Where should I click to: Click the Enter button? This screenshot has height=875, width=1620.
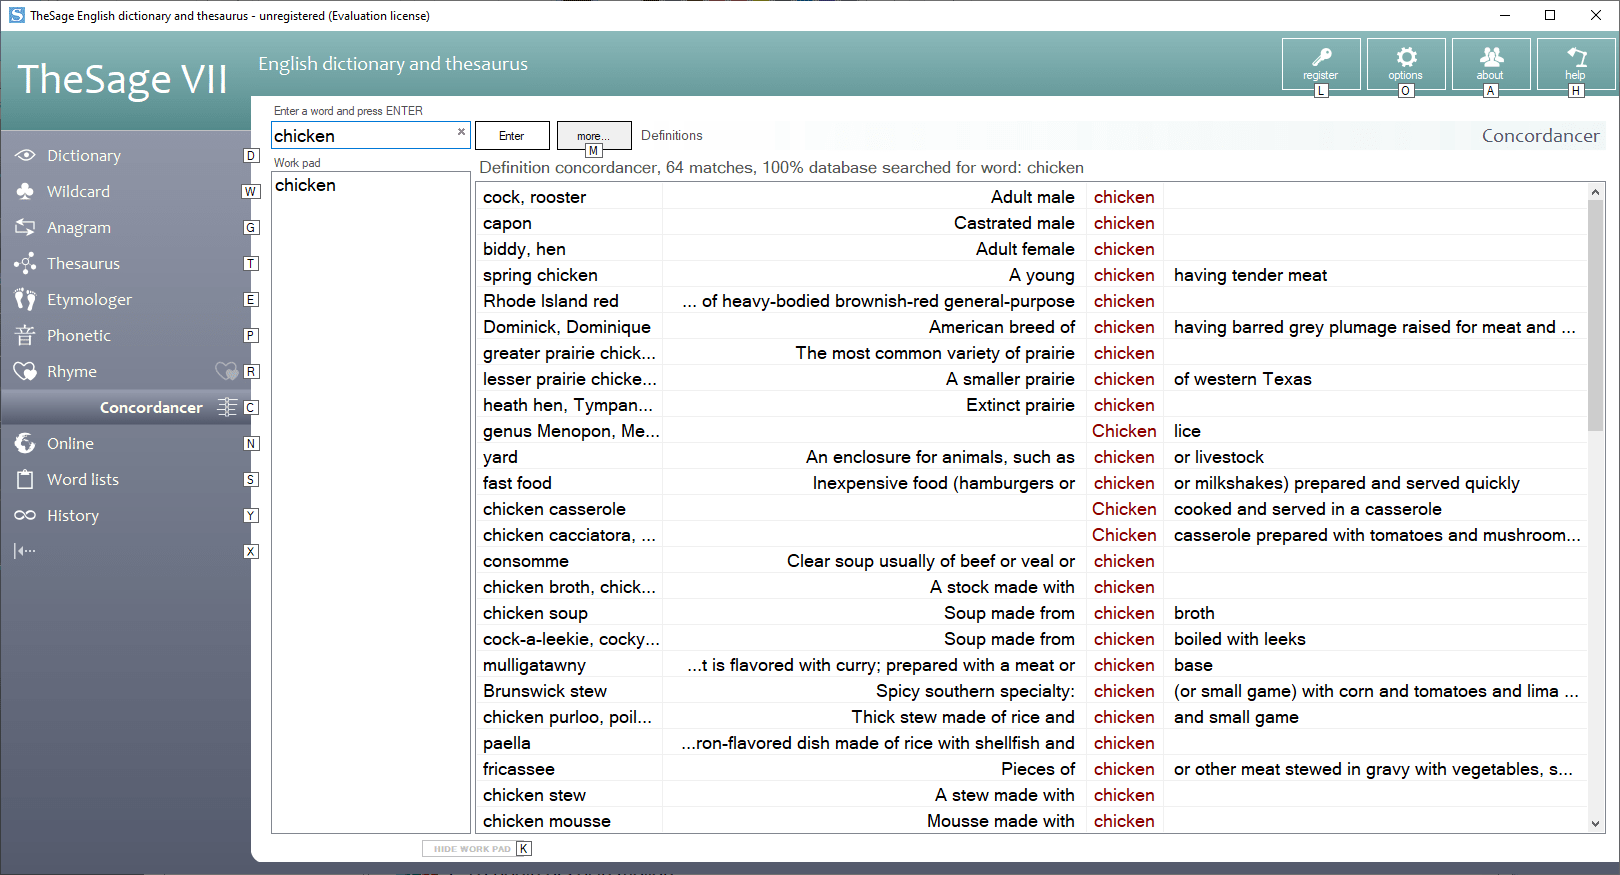coord(512,135)
